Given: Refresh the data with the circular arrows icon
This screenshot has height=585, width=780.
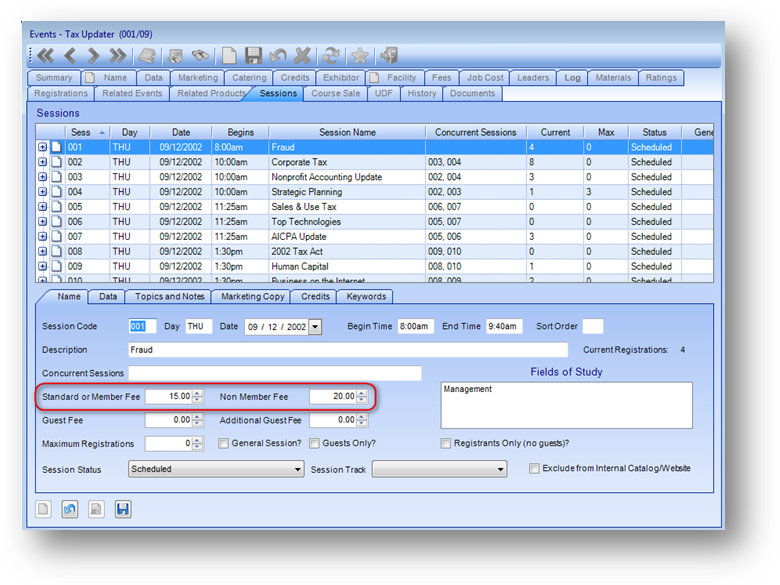Looking at the screenshot, I should tap(331, 55).
